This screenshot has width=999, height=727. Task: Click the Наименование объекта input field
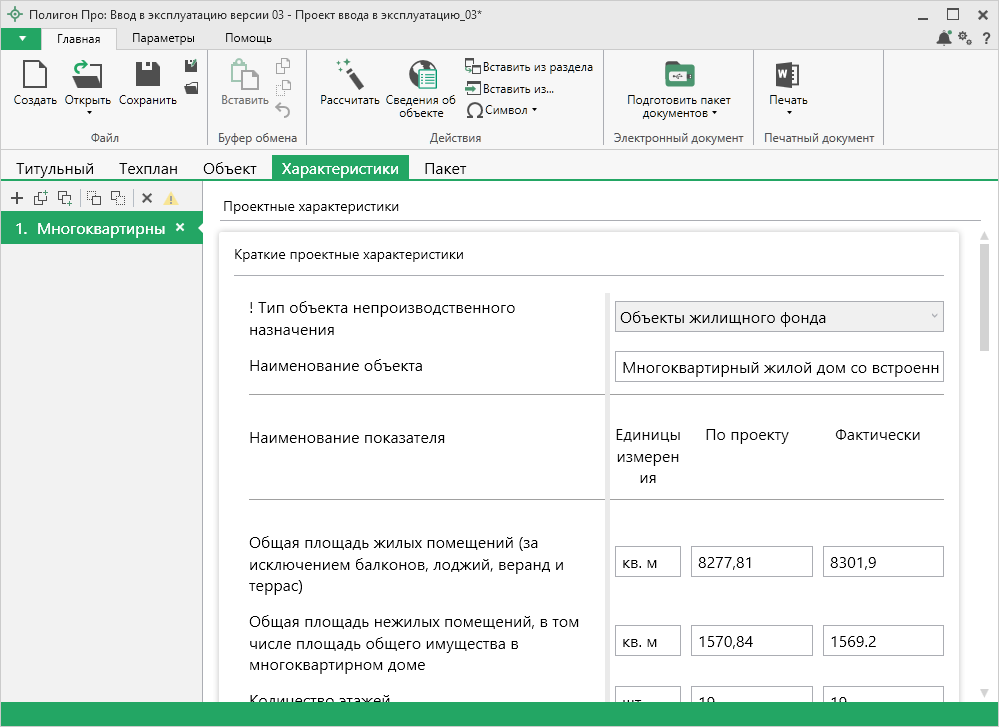pos(779,367)
